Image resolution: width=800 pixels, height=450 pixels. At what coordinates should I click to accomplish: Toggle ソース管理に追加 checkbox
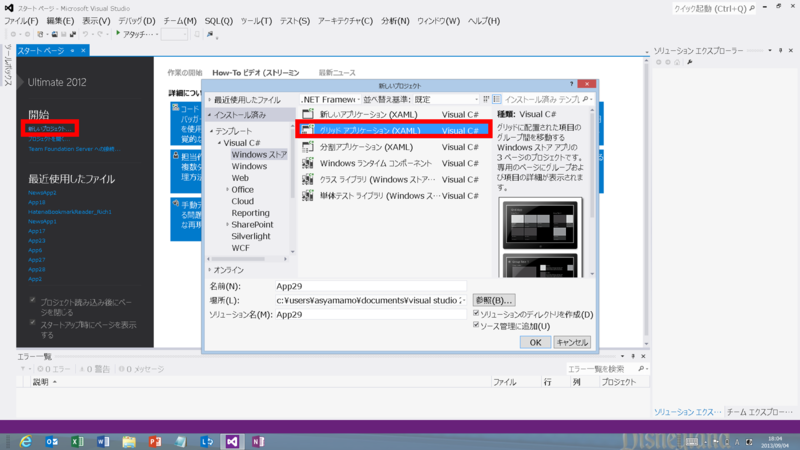pos(476,325)
